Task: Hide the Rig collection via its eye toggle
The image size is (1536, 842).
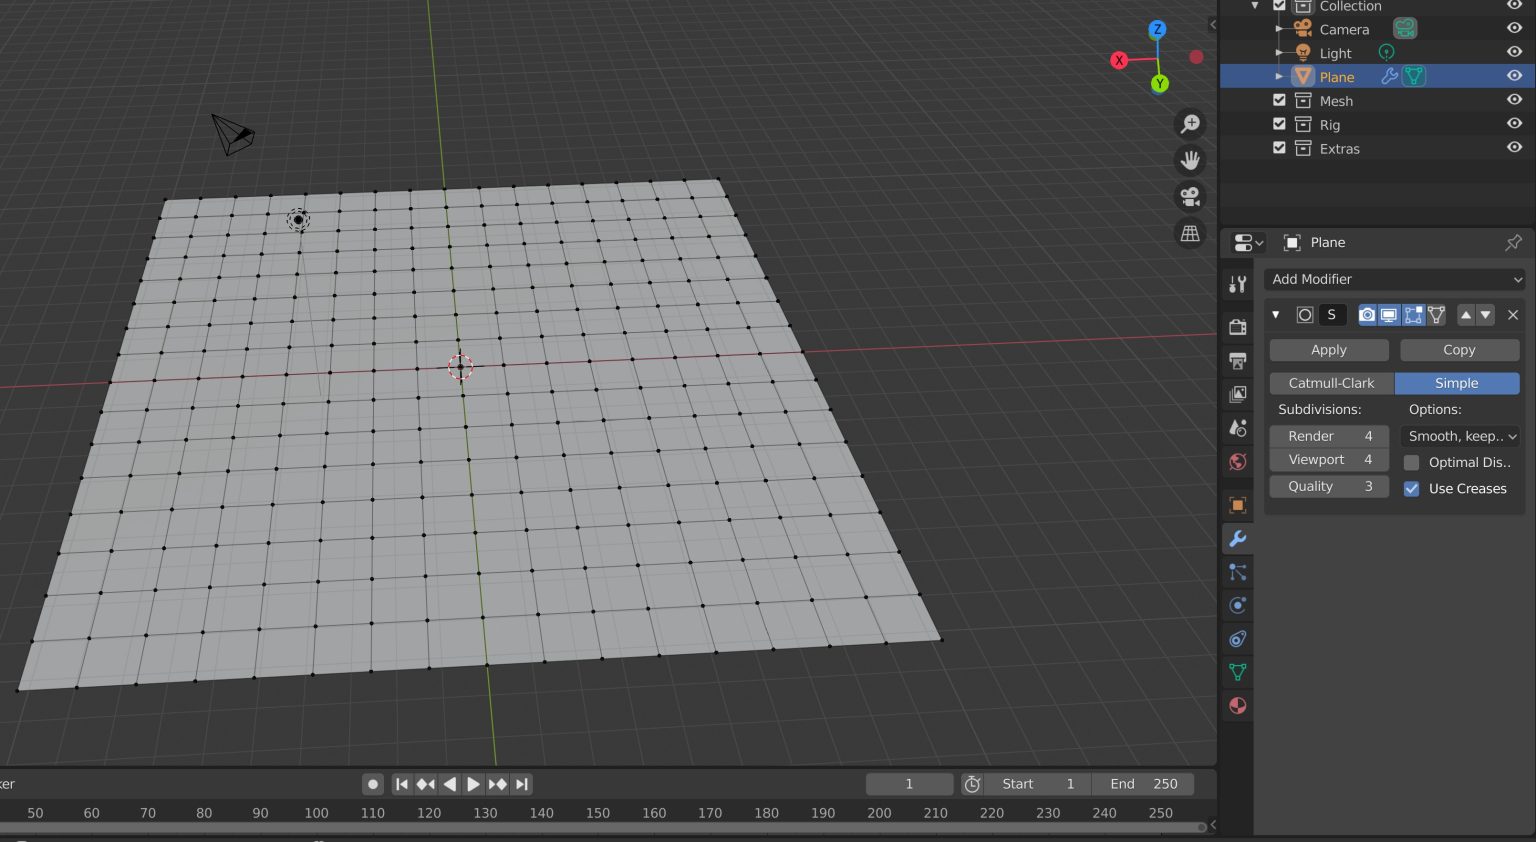Action: coord(1513,123)
